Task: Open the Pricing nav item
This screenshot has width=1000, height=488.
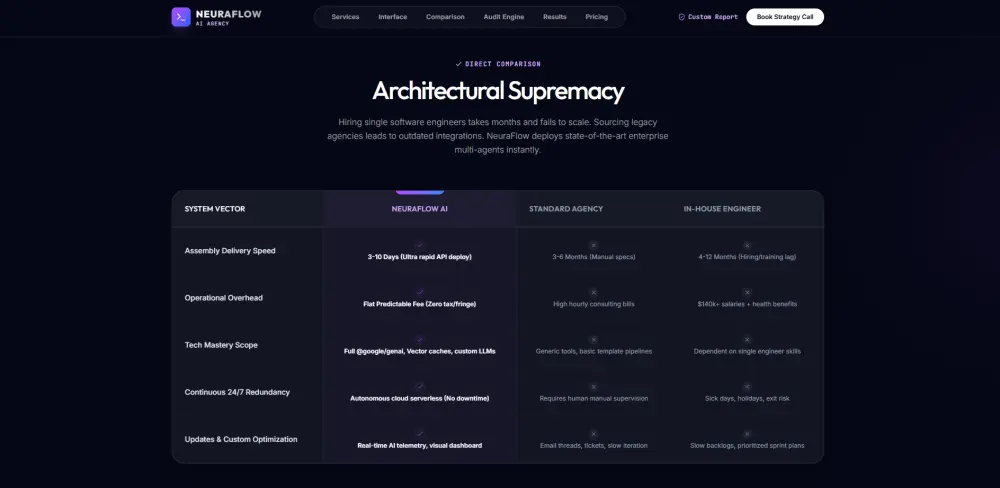Action: coord(596,17)
